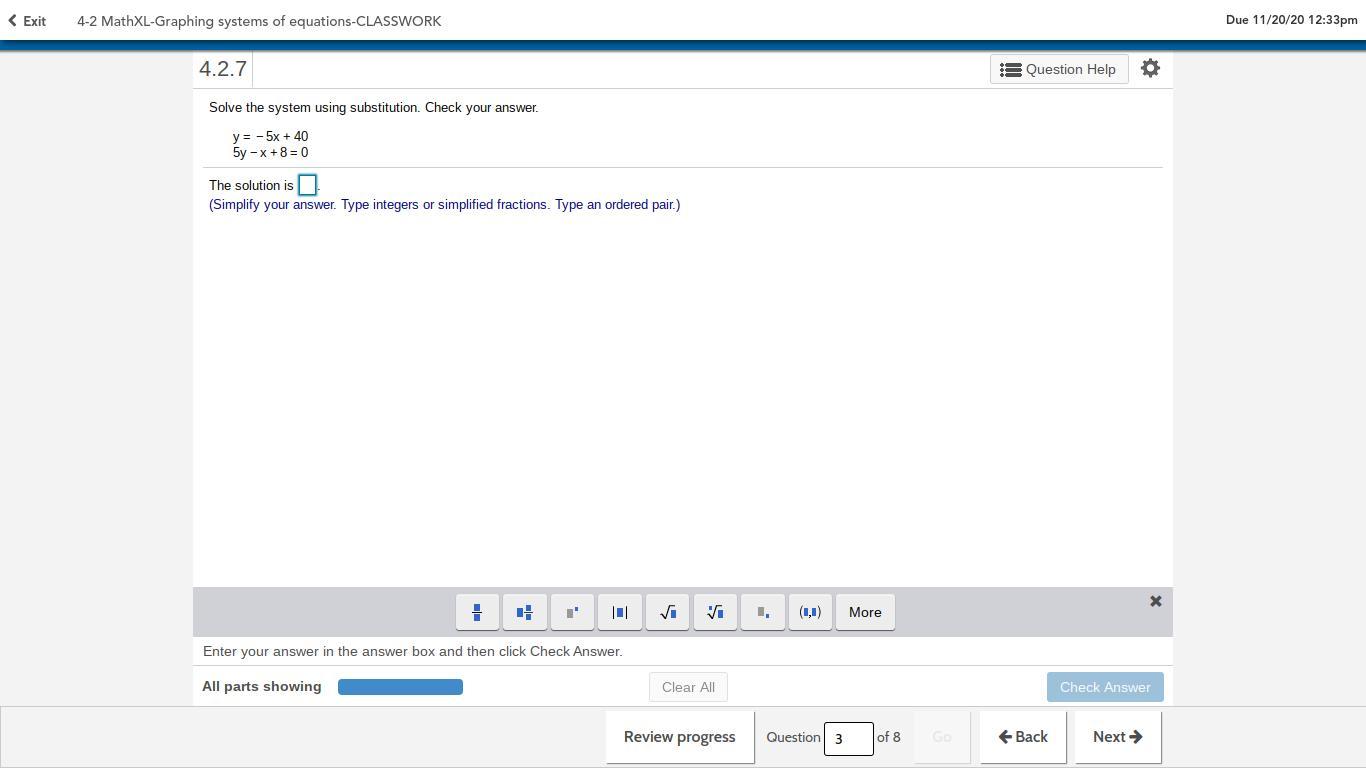Click the solution answer box
Screen dimensions: 1366x768
click(x=308, y=185)
